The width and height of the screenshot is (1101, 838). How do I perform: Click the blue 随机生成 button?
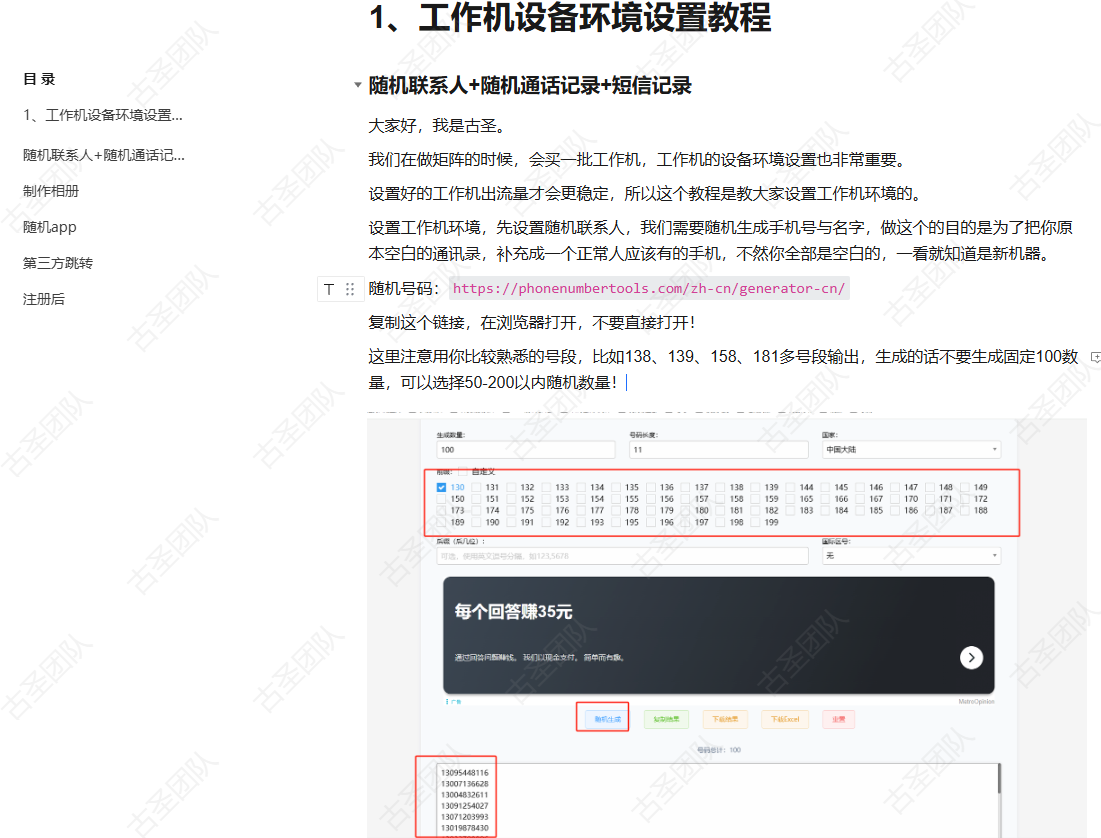tap(607, 719)
